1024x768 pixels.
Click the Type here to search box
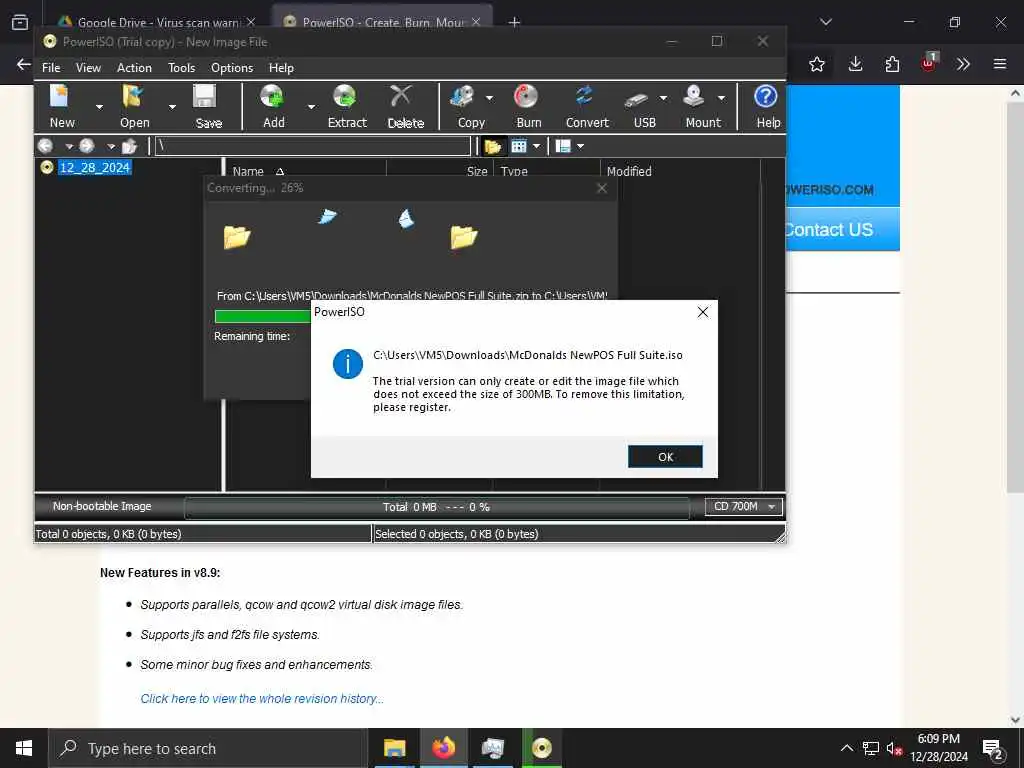(x=208, y=748)
